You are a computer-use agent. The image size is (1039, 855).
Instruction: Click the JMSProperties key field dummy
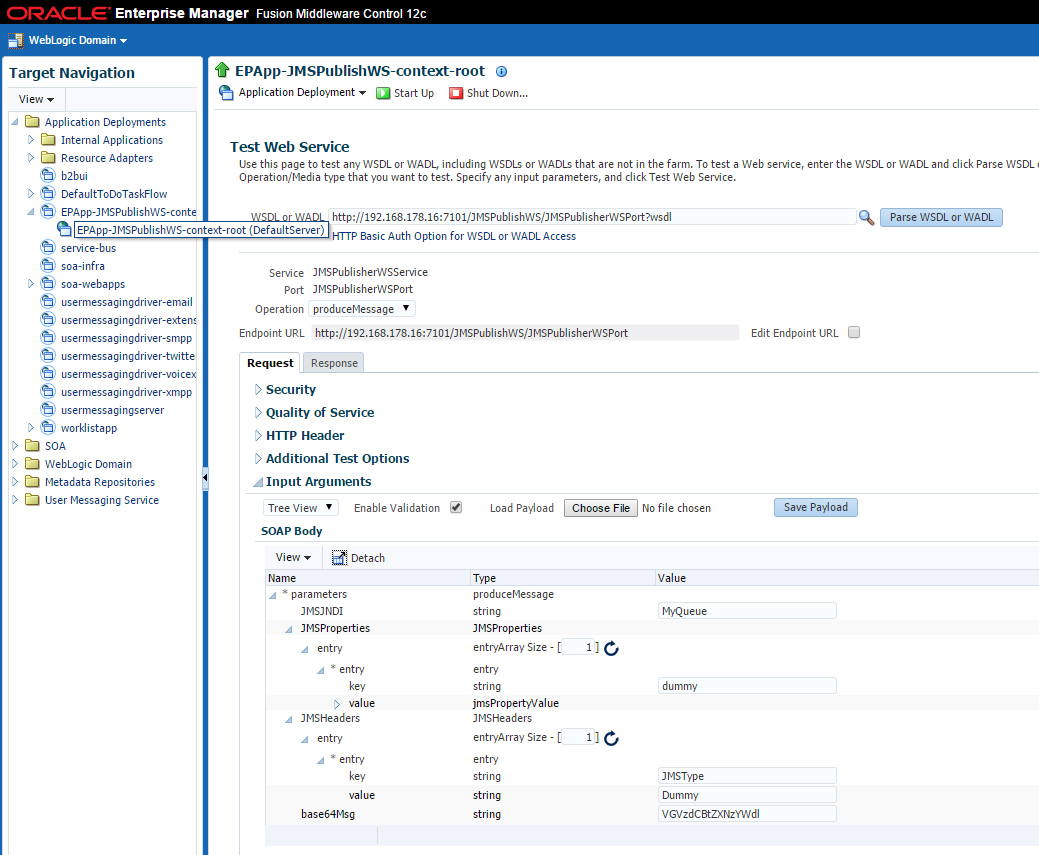[x=747, y=686]
